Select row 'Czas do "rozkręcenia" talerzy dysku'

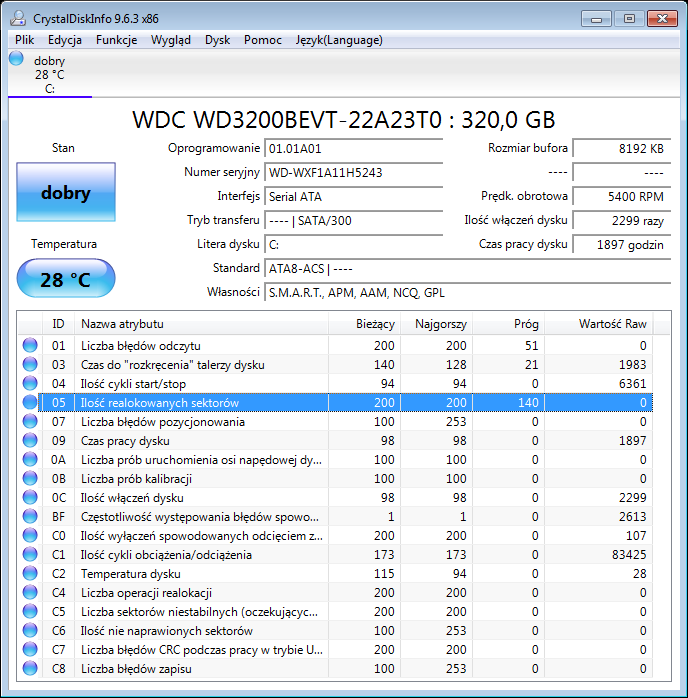(x=335, y=365)
